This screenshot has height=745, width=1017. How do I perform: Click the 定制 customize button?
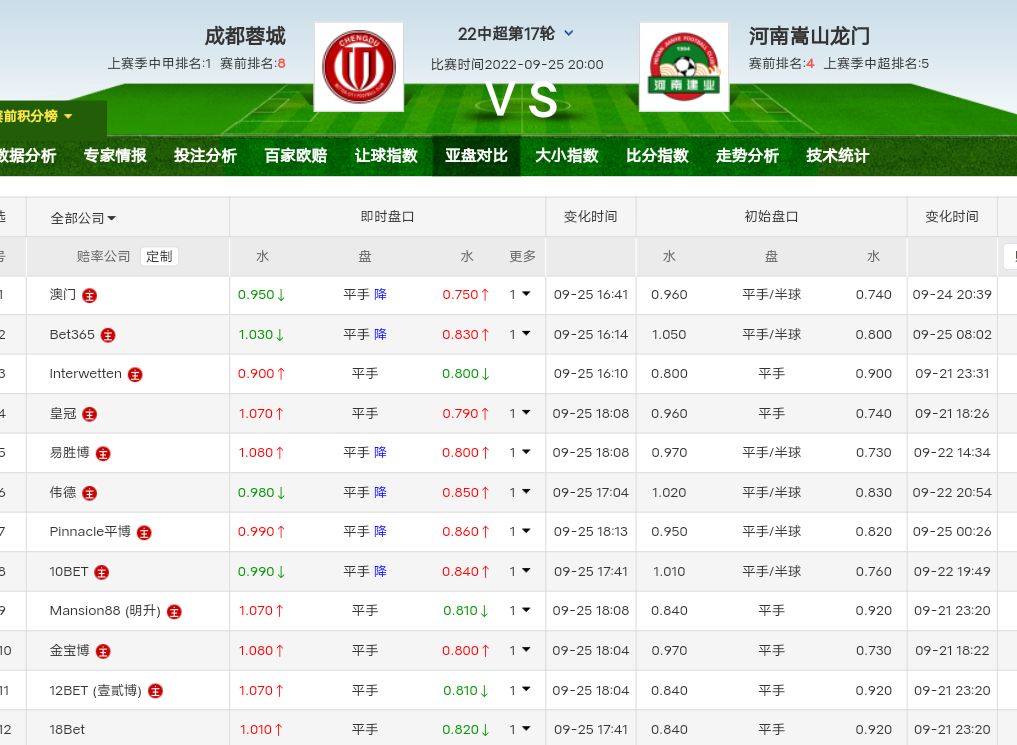point(159,256)
